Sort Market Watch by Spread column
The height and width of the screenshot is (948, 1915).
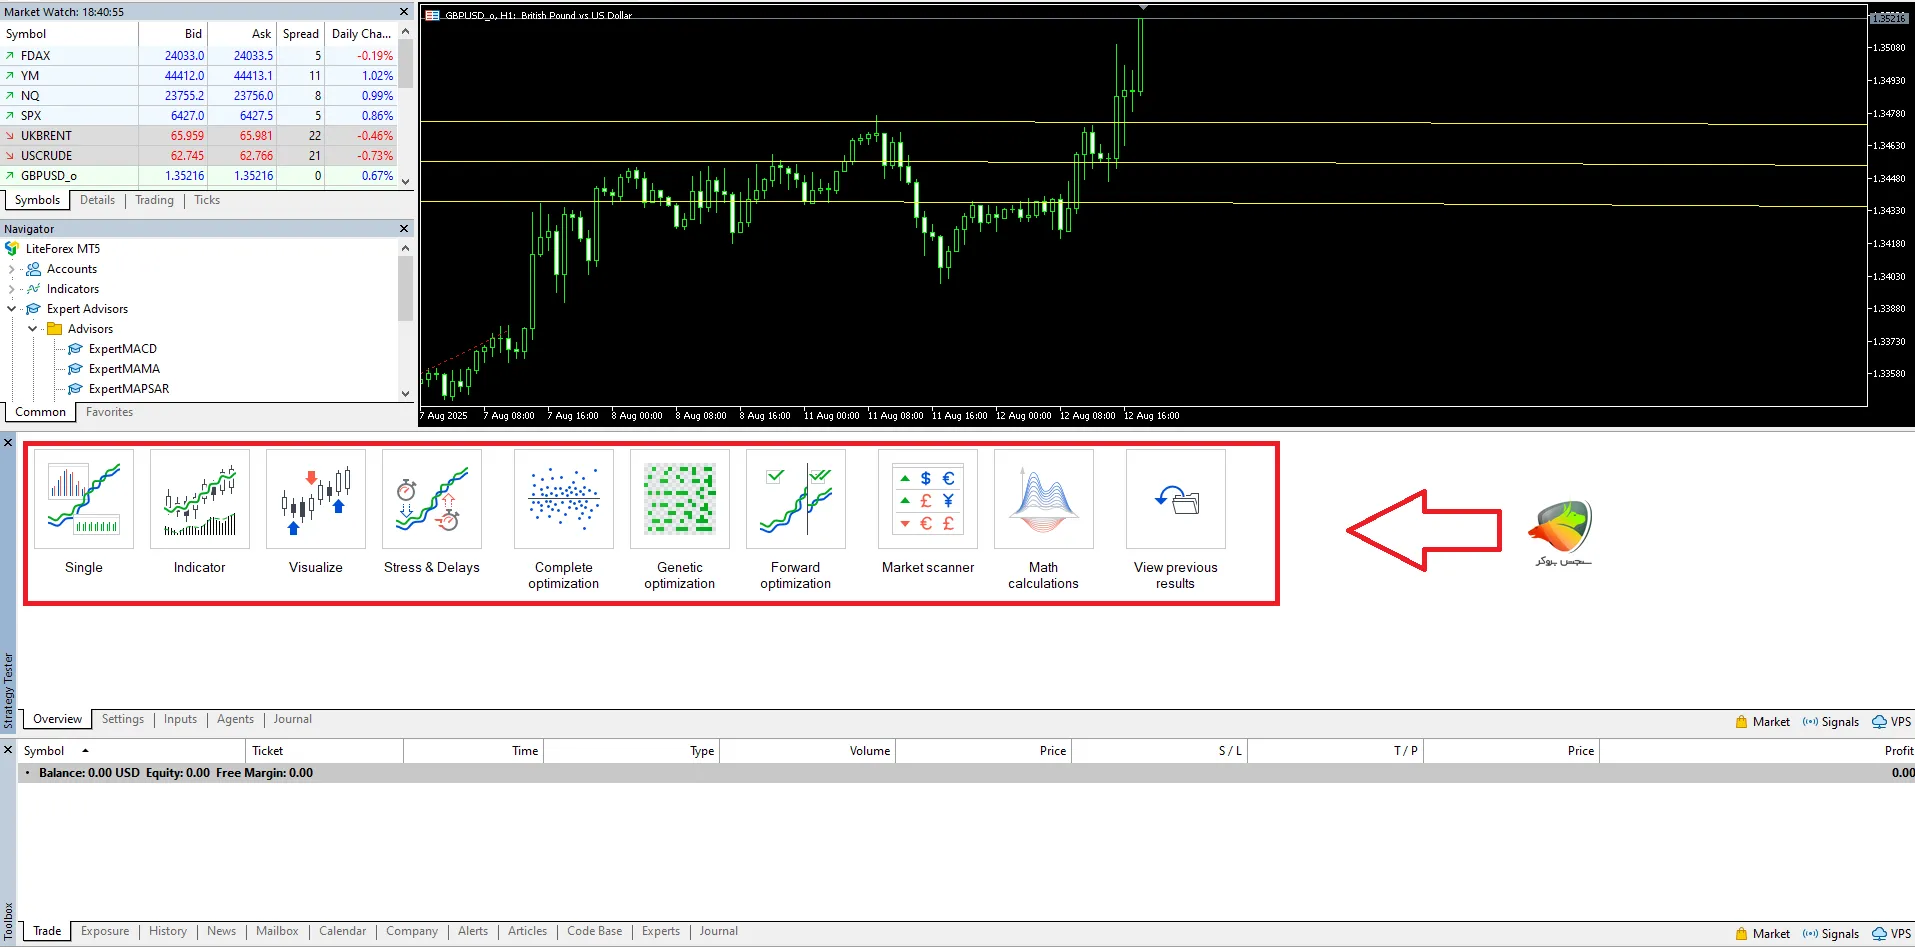coord(300,34)
